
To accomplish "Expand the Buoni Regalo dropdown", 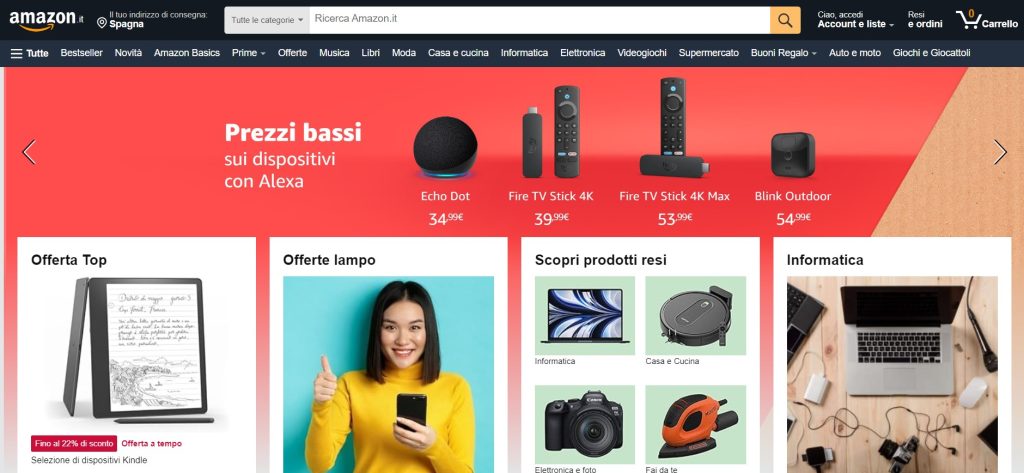I will pos(784,53).
